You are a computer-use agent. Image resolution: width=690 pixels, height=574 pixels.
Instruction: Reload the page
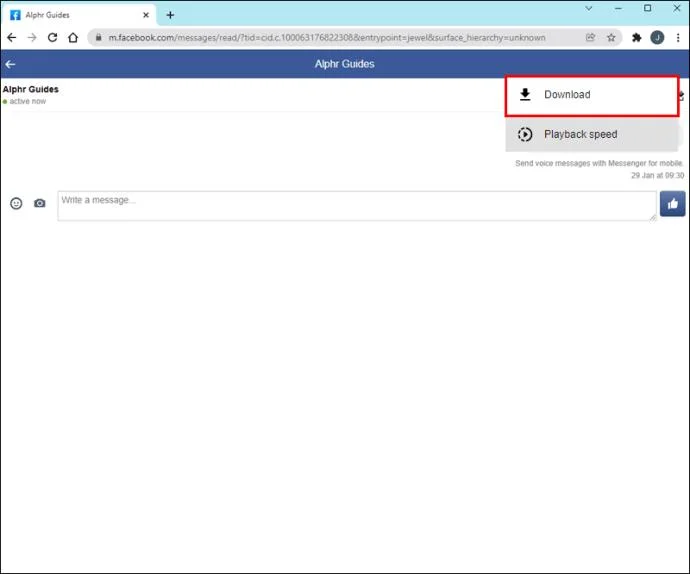[x=52, y=37]
